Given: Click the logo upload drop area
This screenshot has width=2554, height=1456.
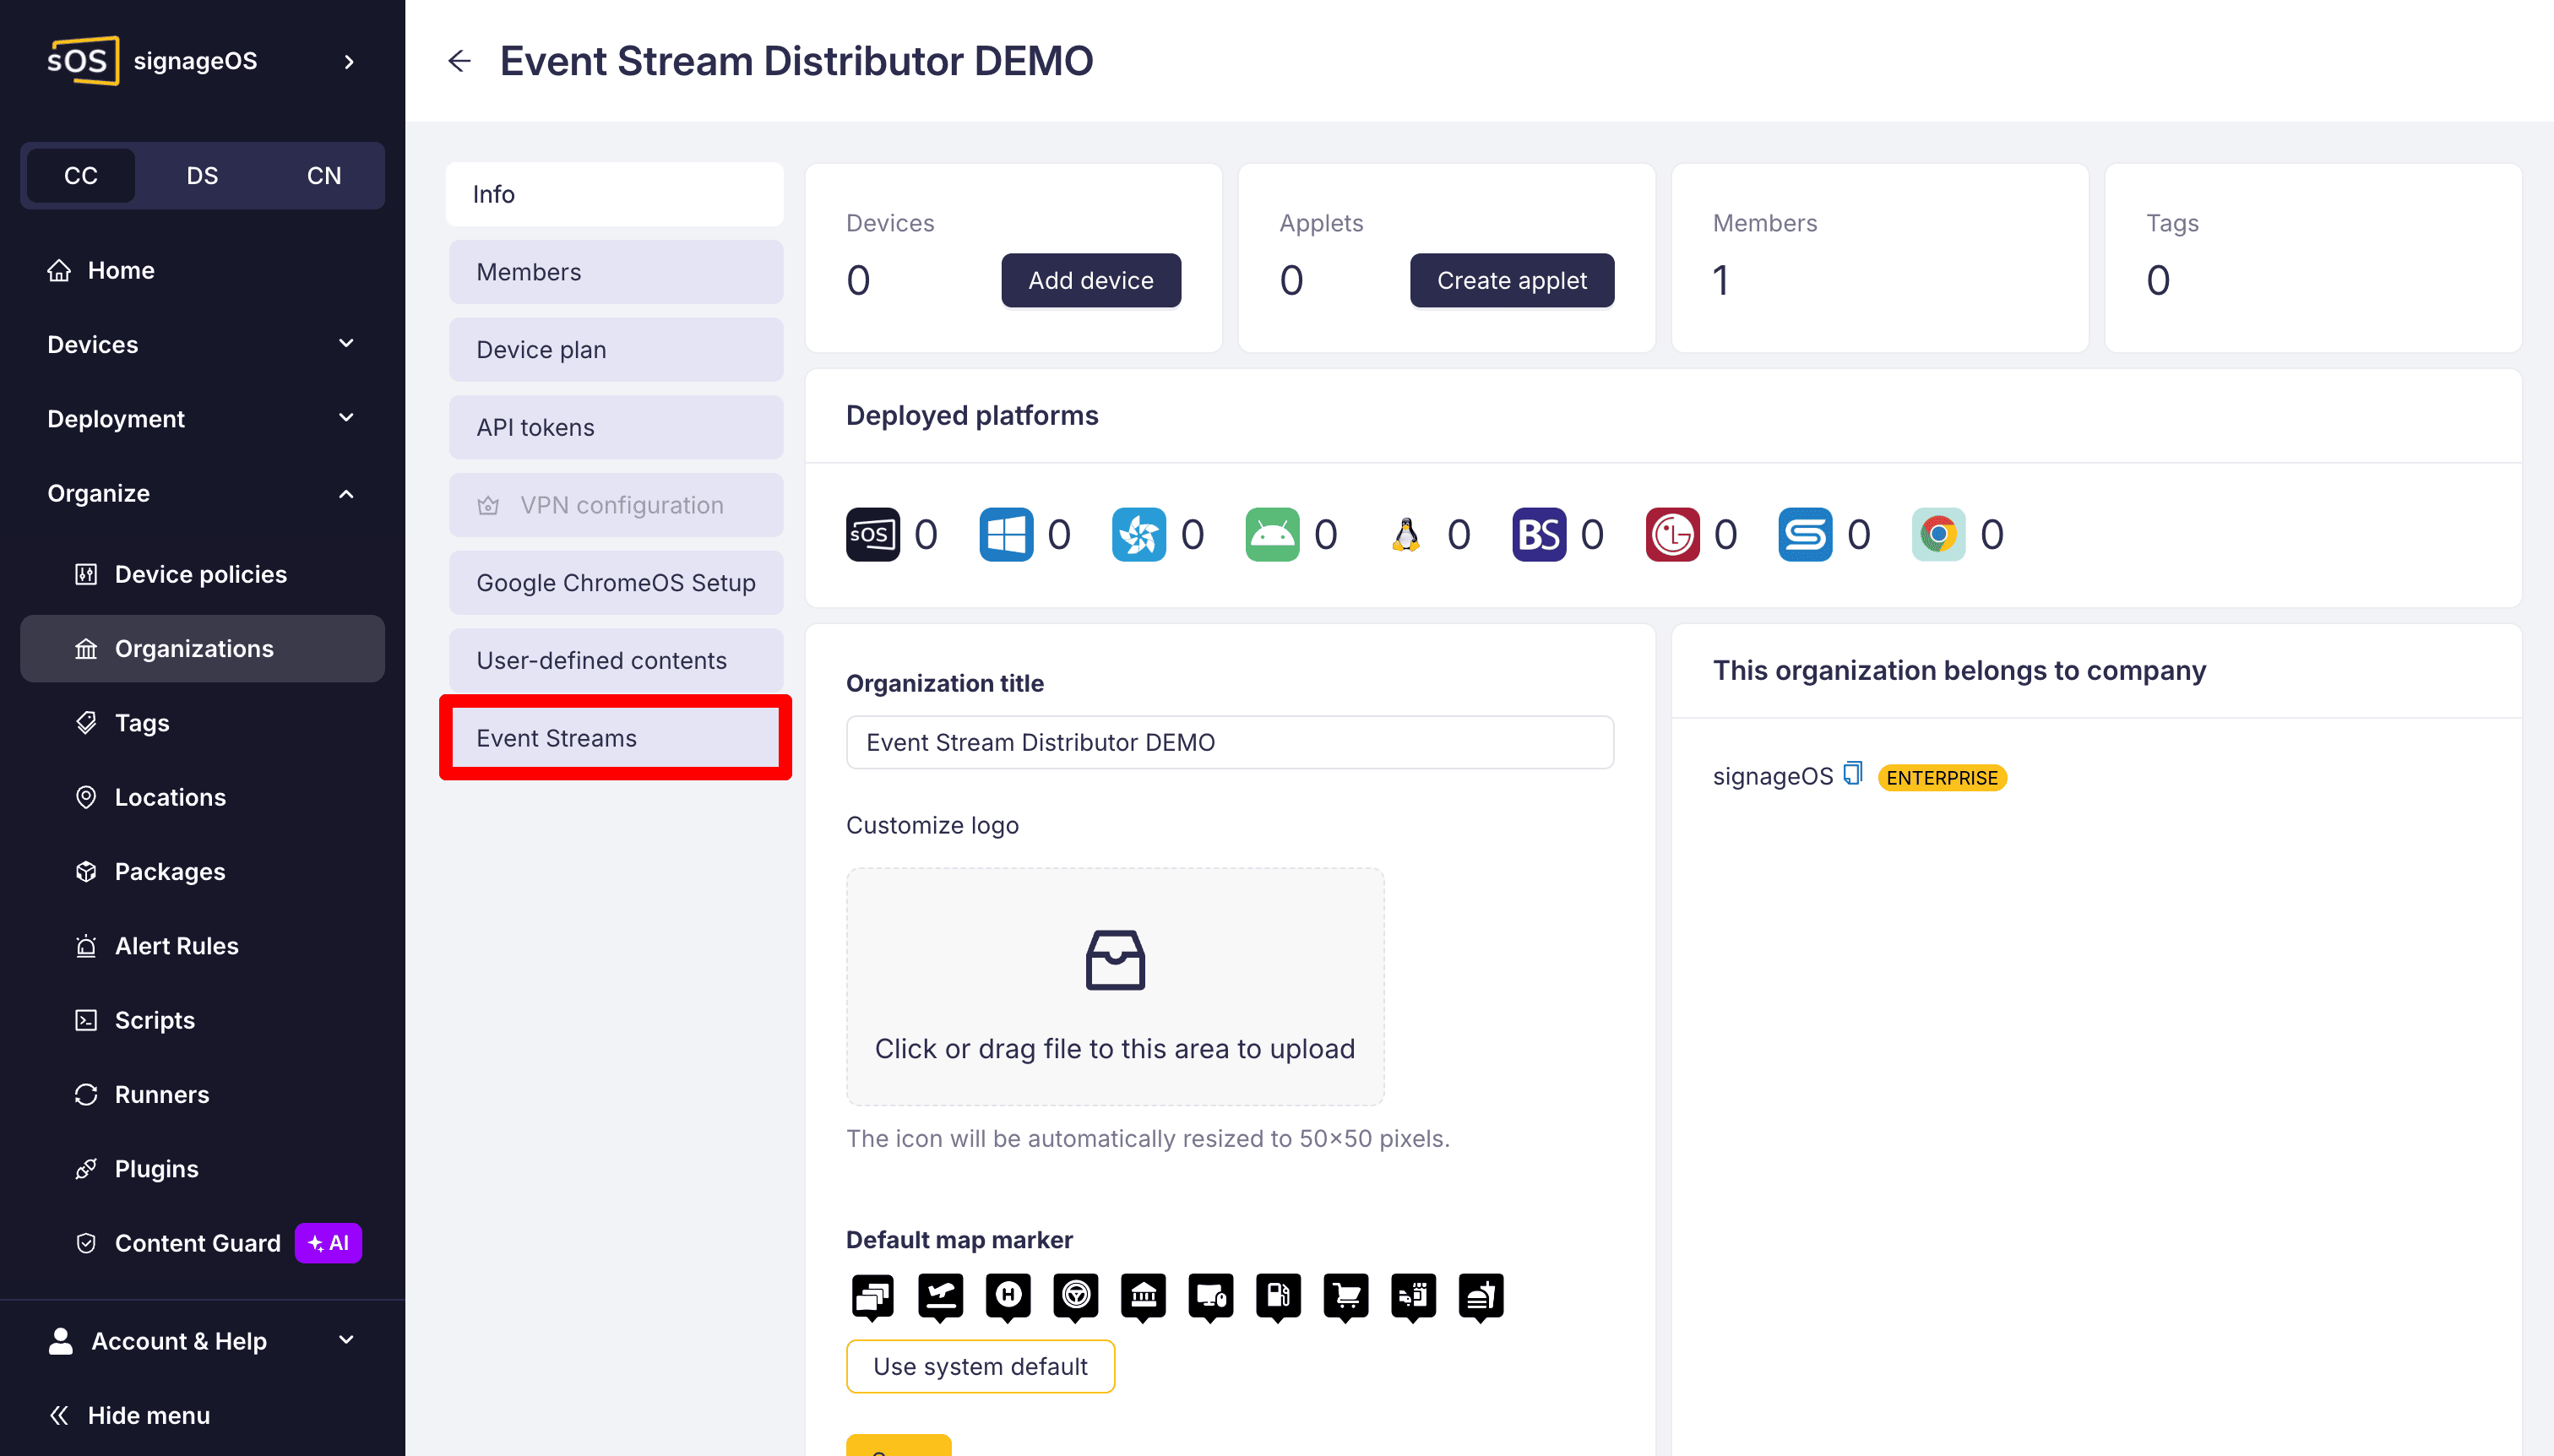Looking at the screenshot, I should coord(1115,986).
